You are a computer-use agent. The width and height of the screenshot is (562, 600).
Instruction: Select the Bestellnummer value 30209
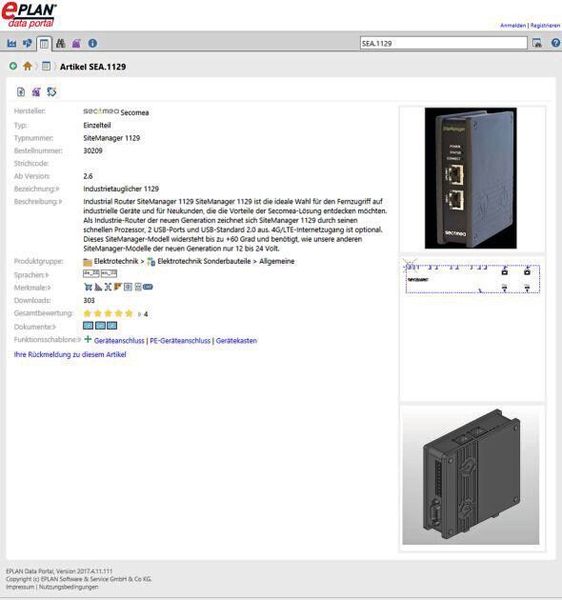93,151
